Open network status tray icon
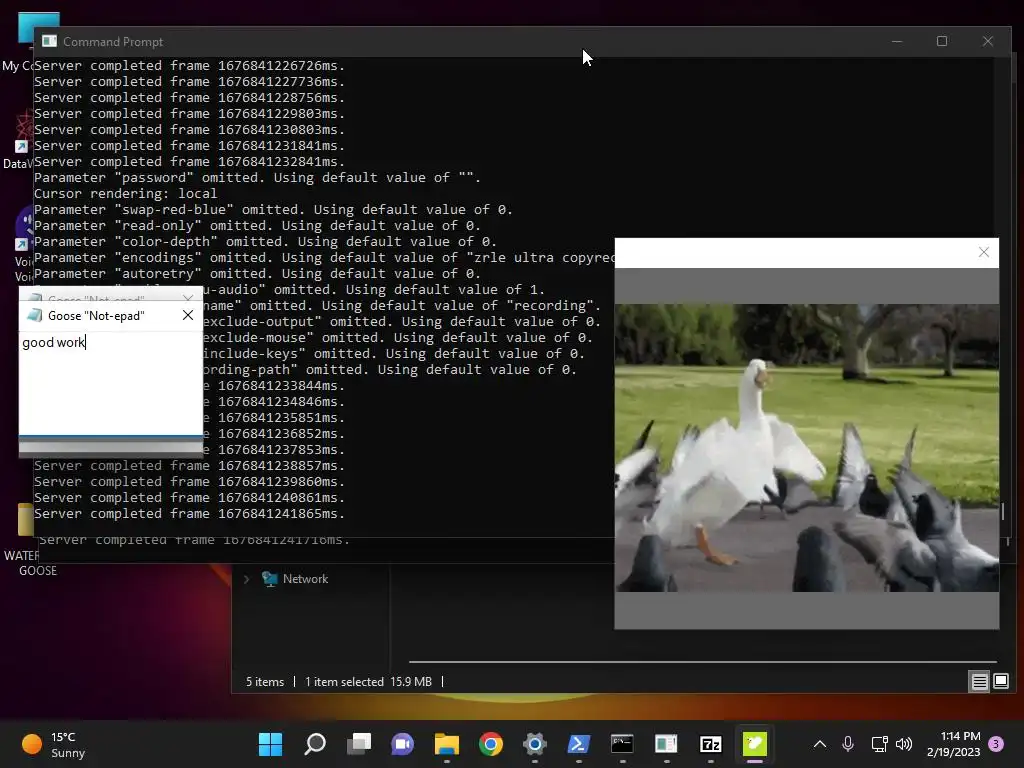Viewport: 1024px width, 768px height. [x=879, y=744]
